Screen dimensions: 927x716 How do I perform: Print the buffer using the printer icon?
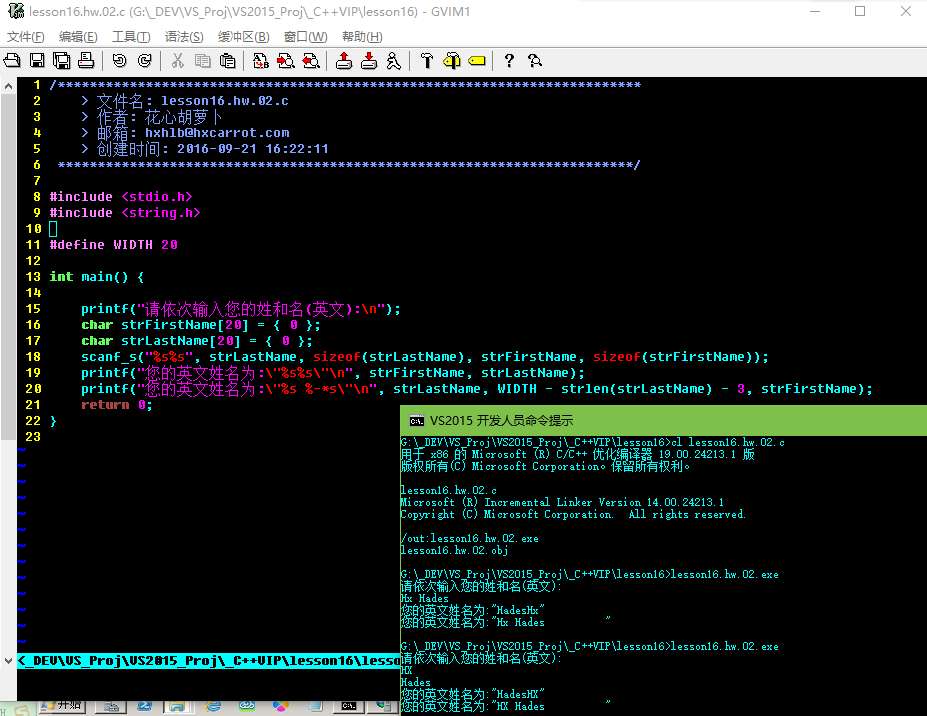[86, 60]
